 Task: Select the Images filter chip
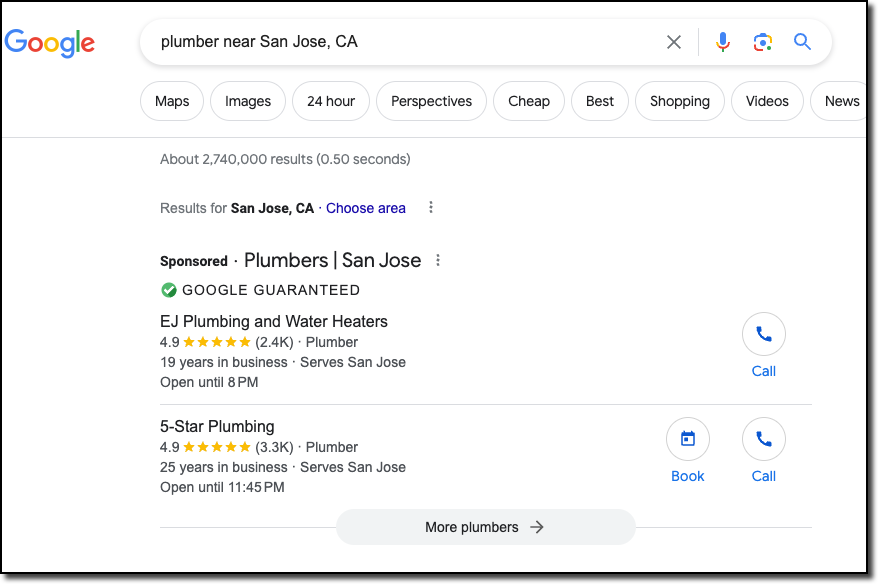(247, 101)
